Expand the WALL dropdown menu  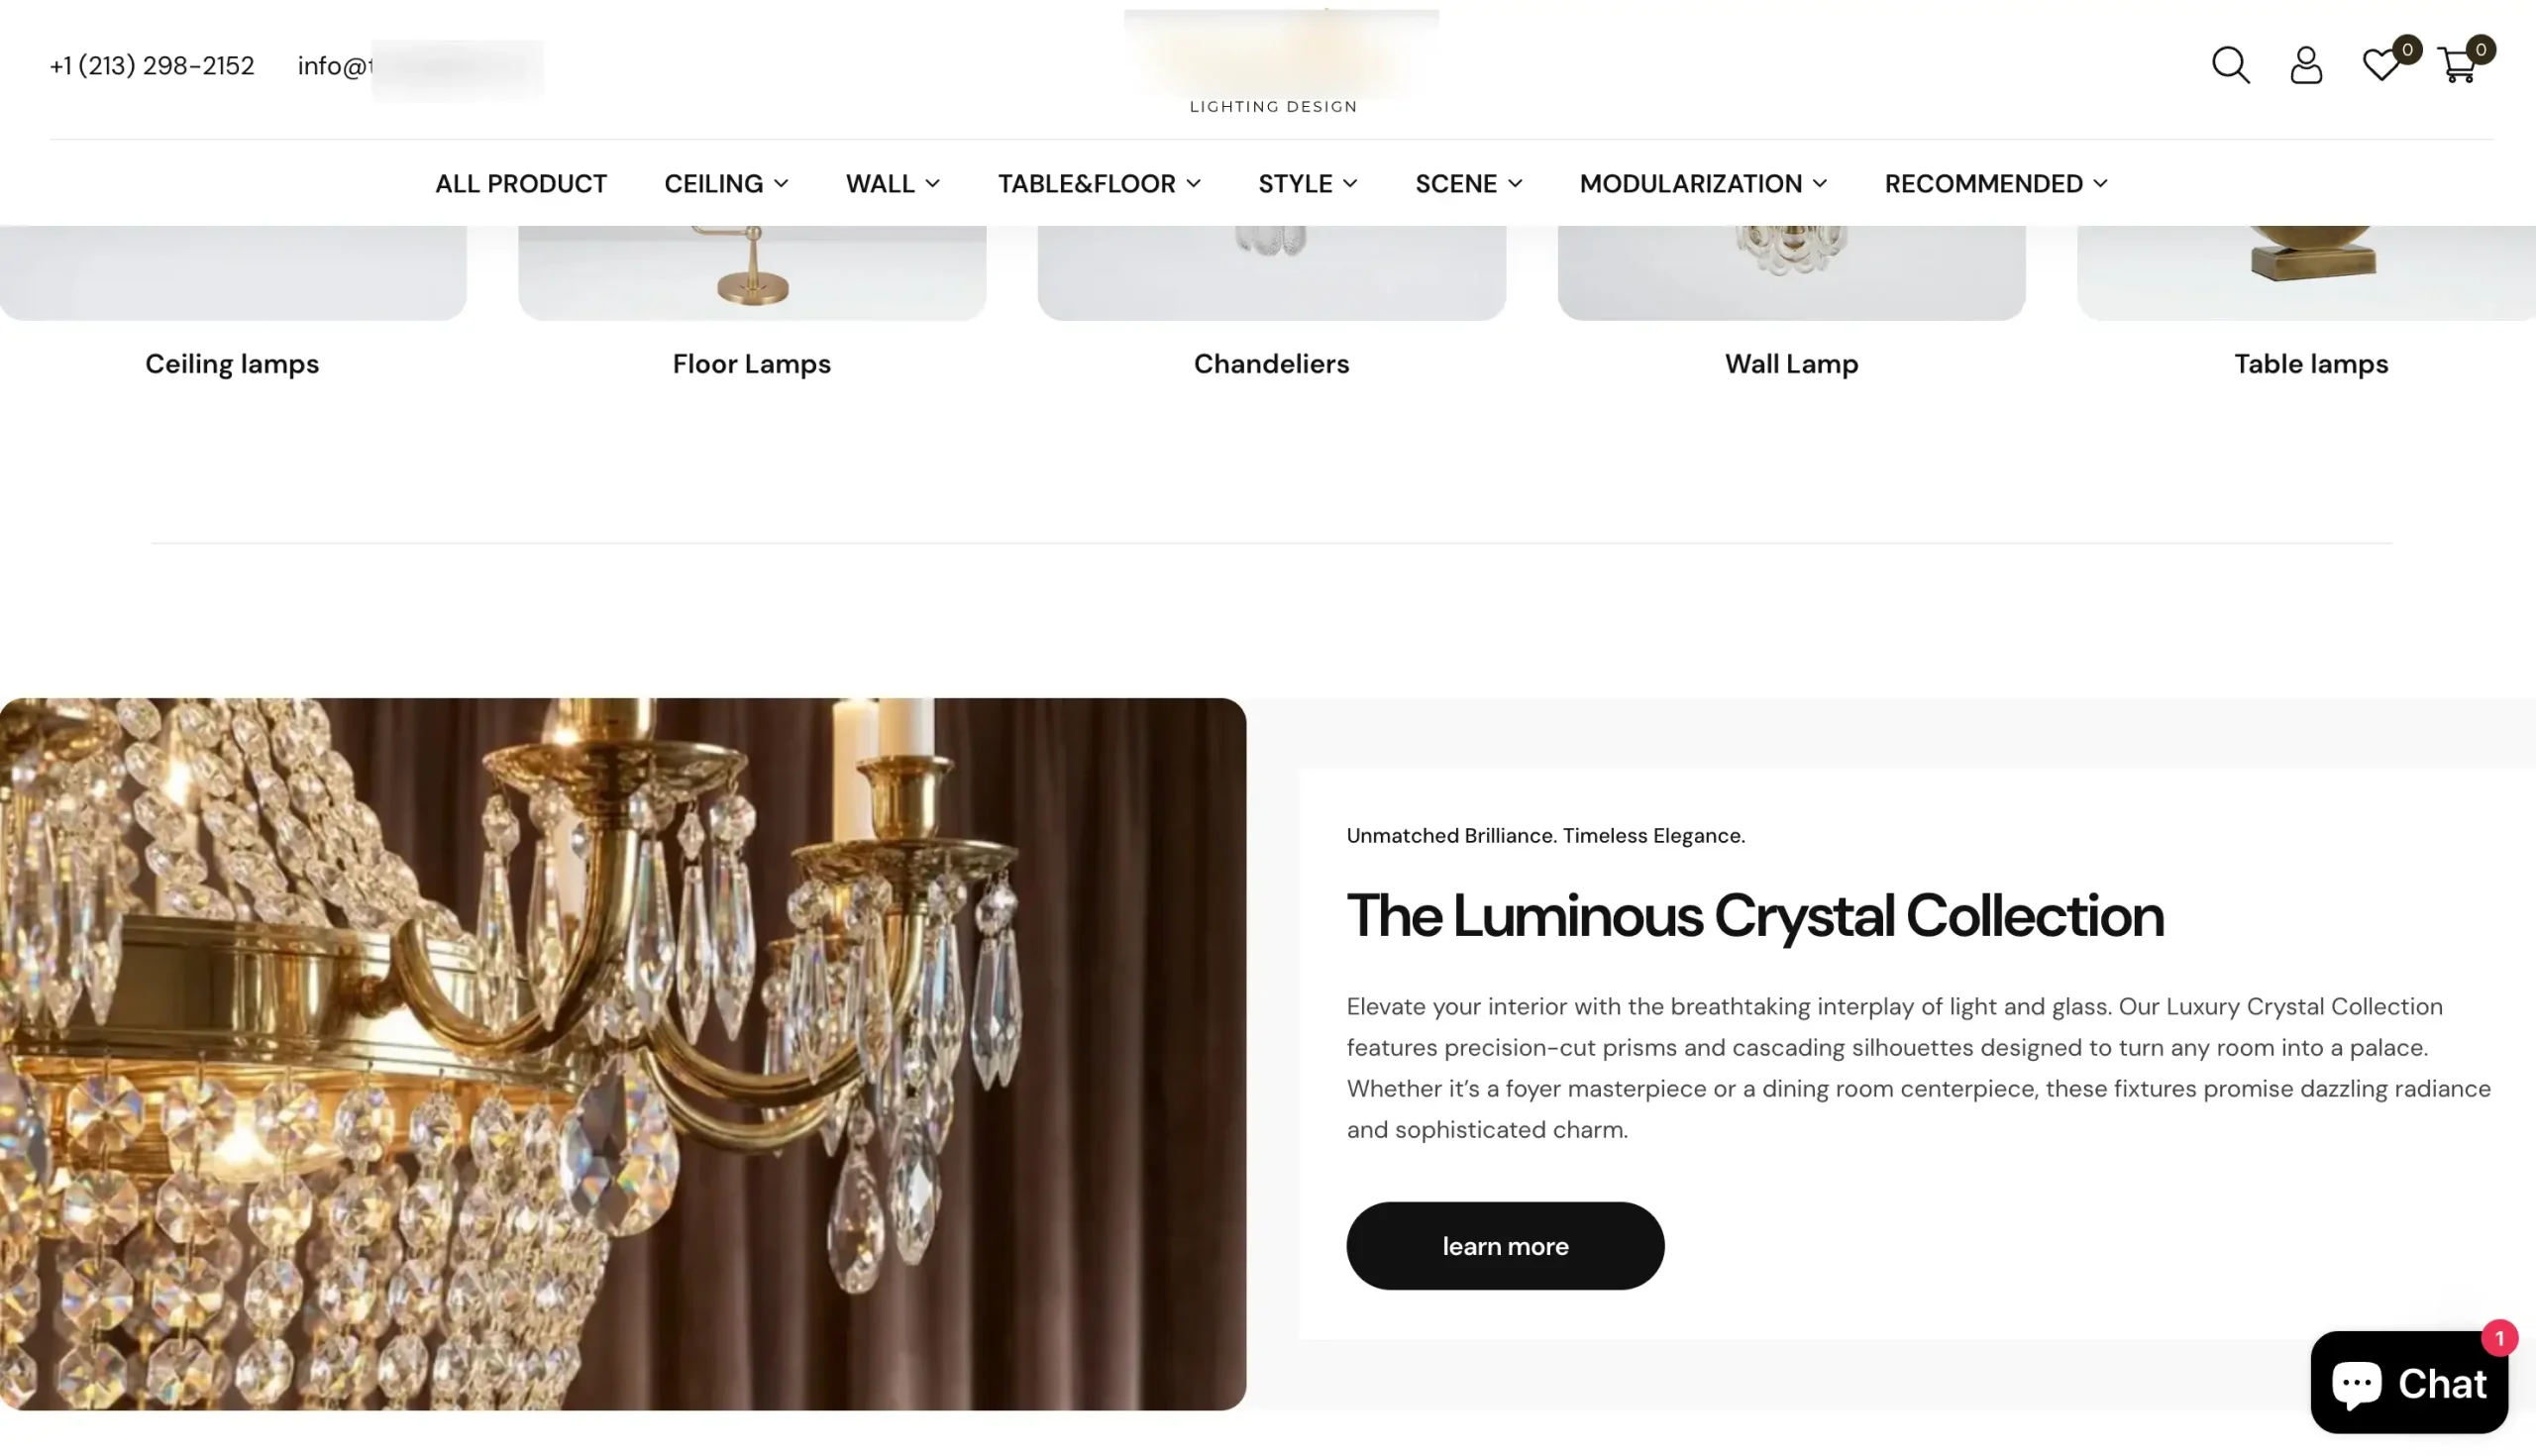(x=892, y=184)
